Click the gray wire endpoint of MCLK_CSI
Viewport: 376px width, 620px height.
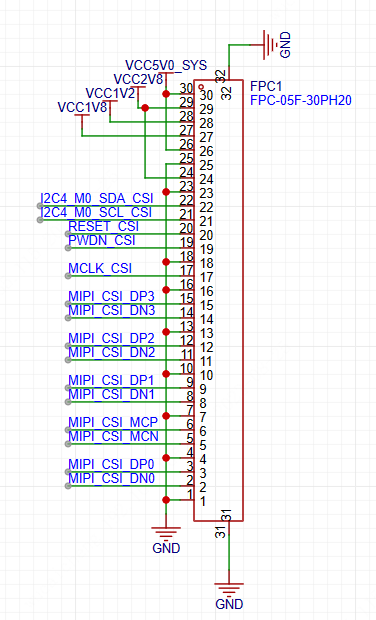68,276
